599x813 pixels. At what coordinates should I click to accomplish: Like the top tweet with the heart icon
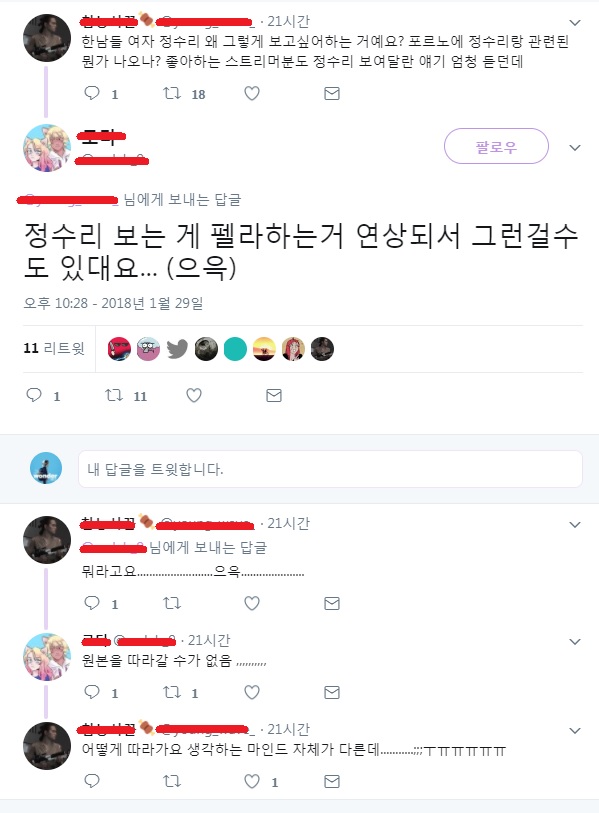tap(252, 93)
